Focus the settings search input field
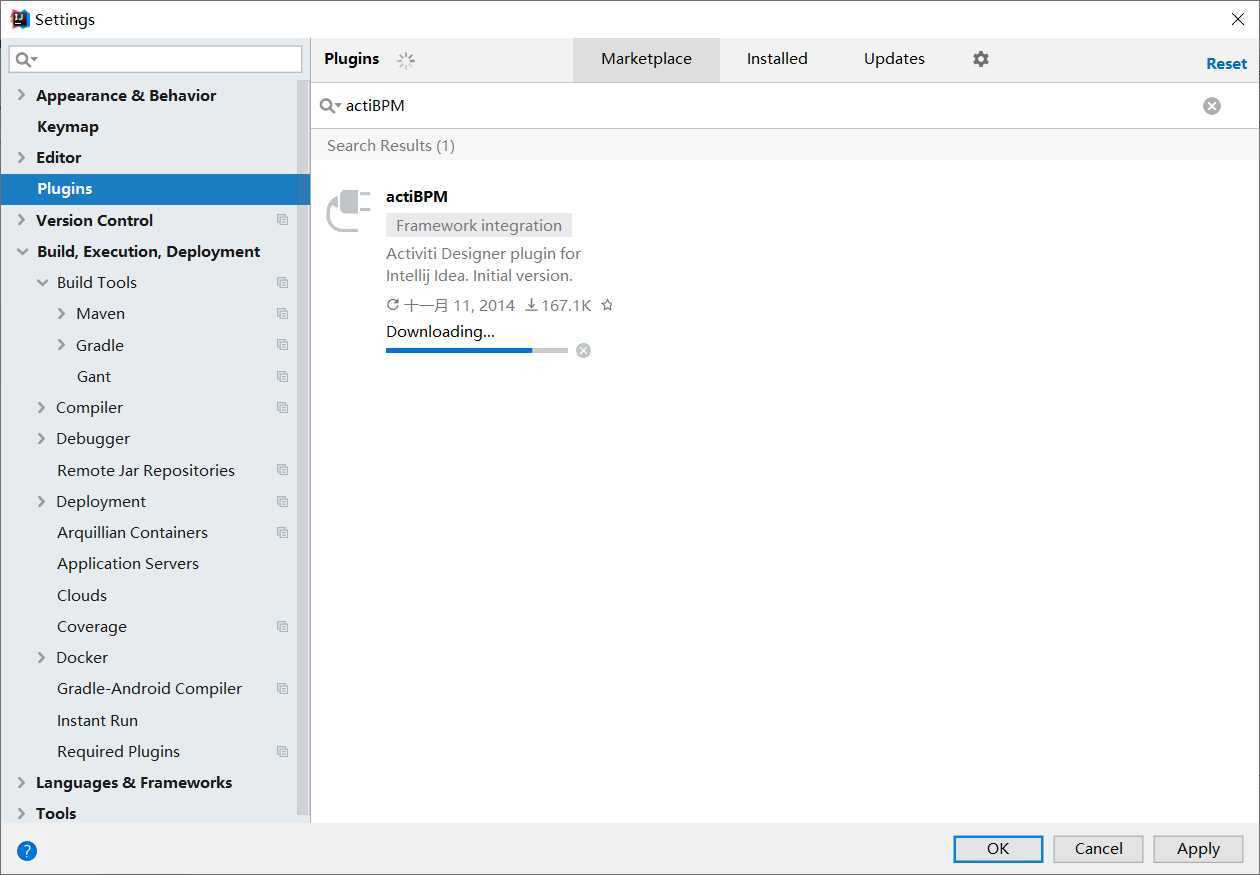1260x875 pixels. click(165, 60)
